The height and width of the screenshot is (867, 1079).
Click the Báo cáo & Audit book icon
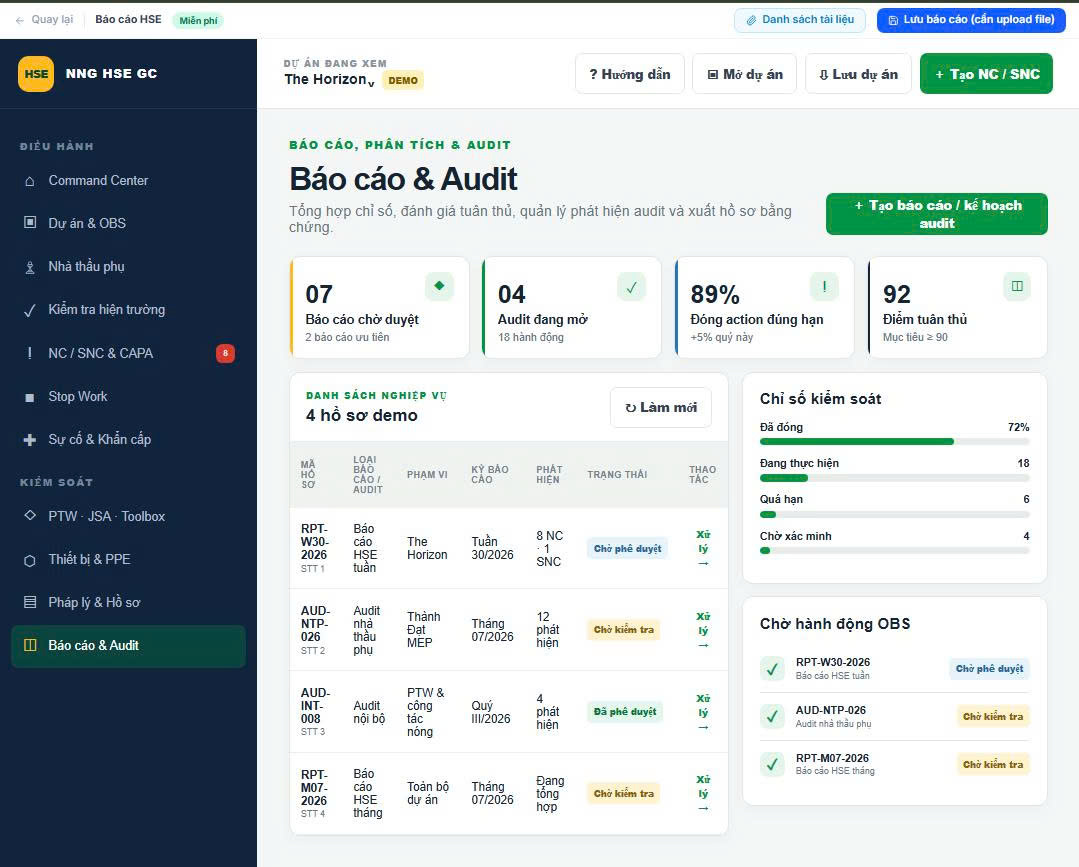30,645
